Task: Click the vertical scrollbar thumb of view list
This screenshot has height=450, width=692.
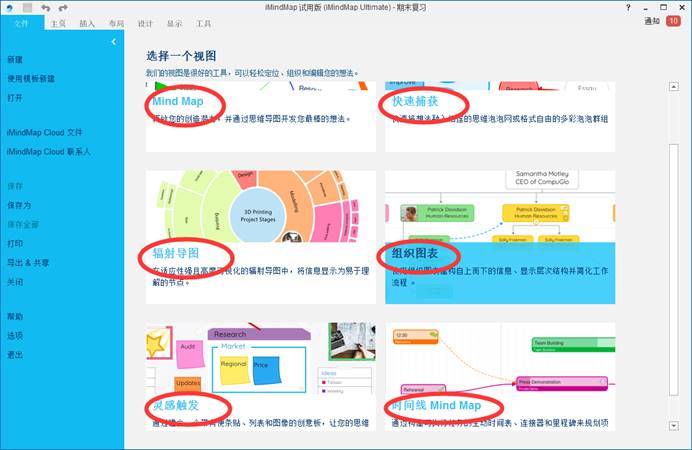Action: point(673,270)
